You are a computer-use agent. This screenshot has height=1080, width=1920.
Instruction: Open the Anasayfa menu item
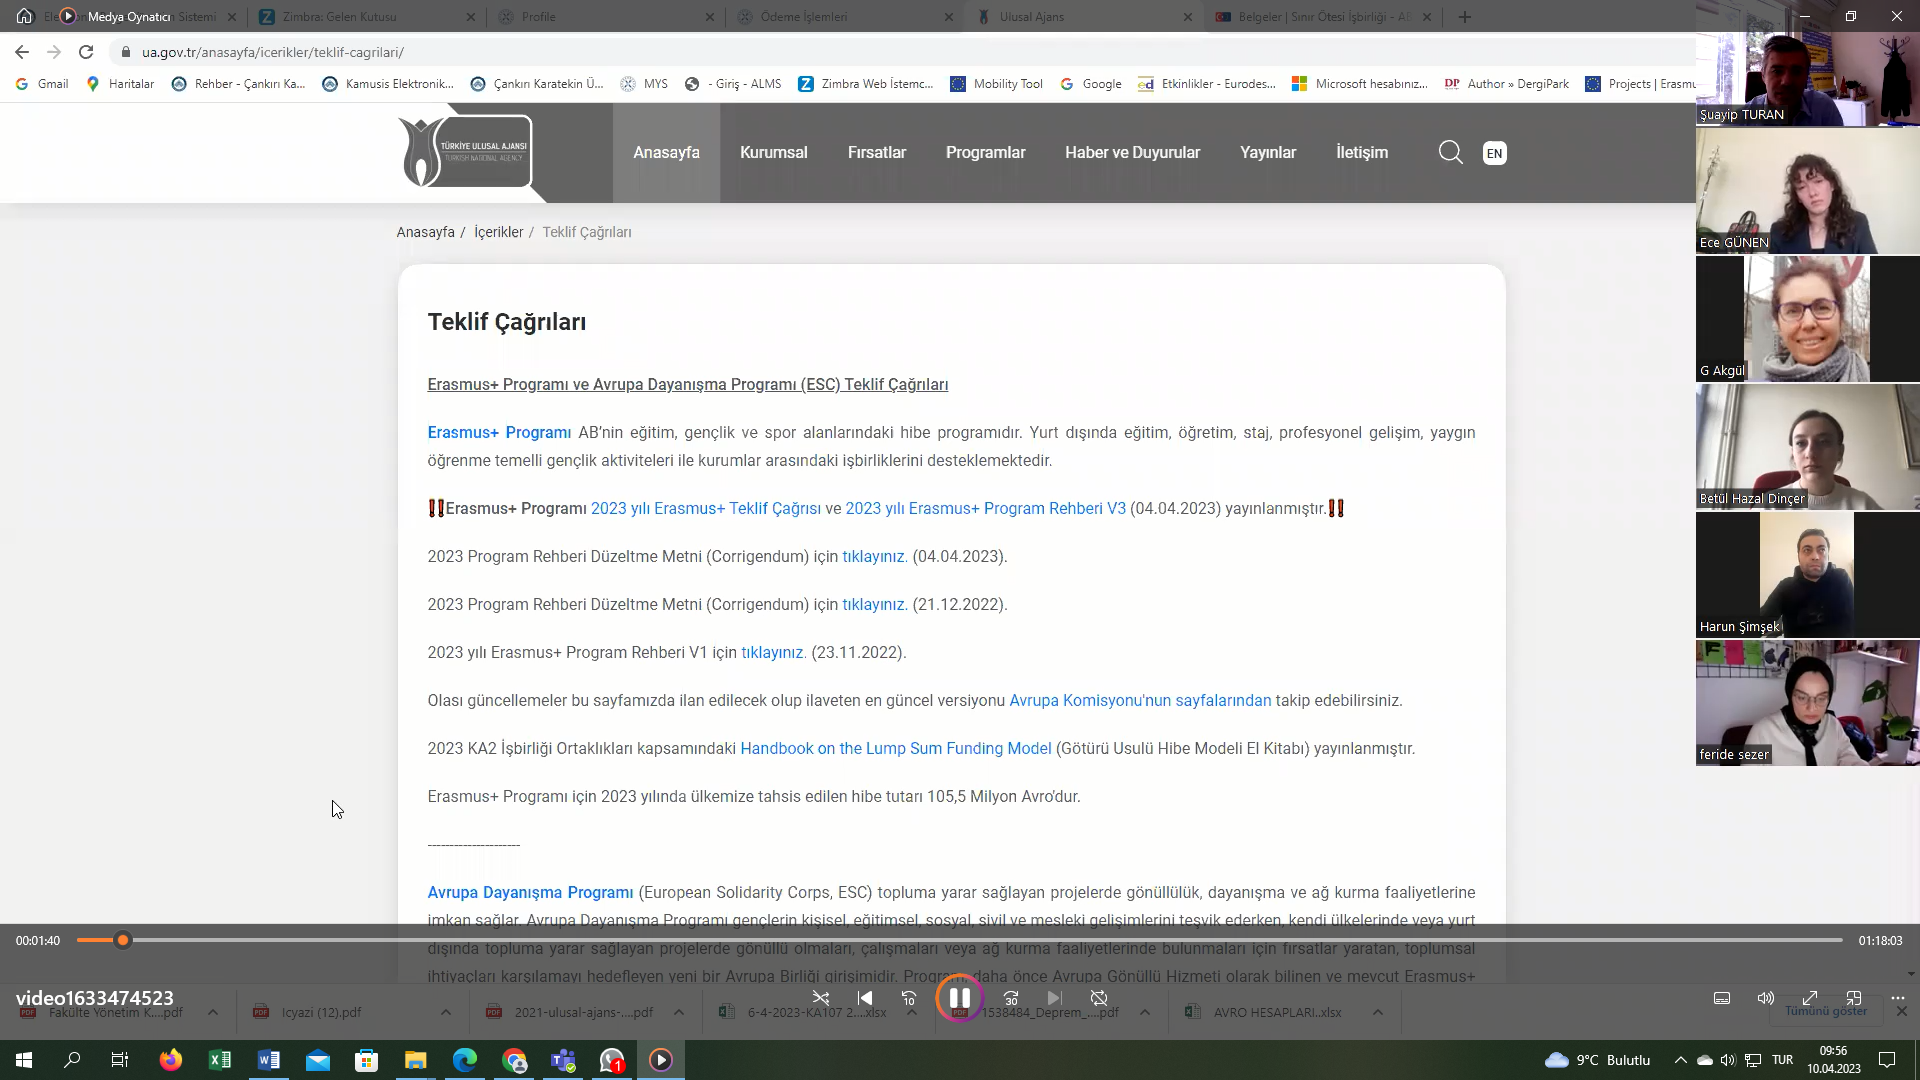click(x=666, y=152)
